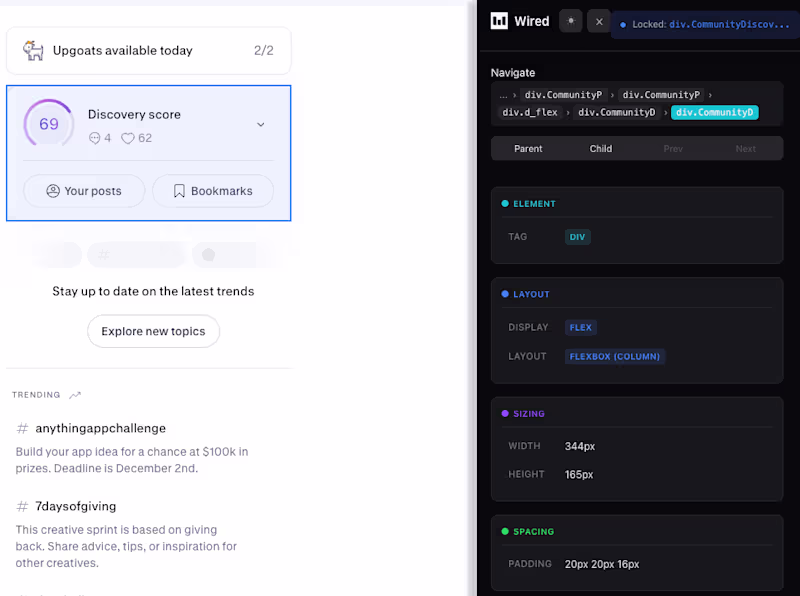Select first div.CommunityP breadcrumb
800x596 pixels.
563,95
